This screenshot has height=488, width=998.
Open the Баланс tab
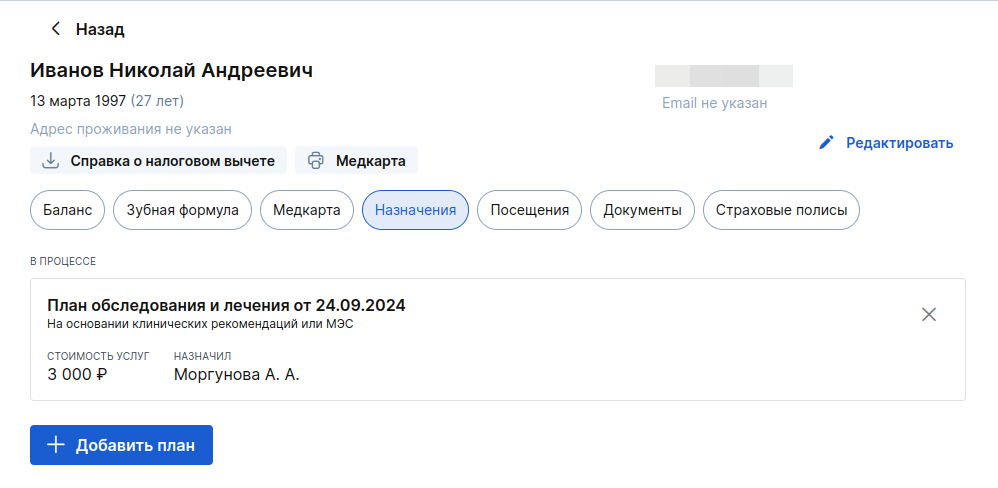(x=67, y=210)
